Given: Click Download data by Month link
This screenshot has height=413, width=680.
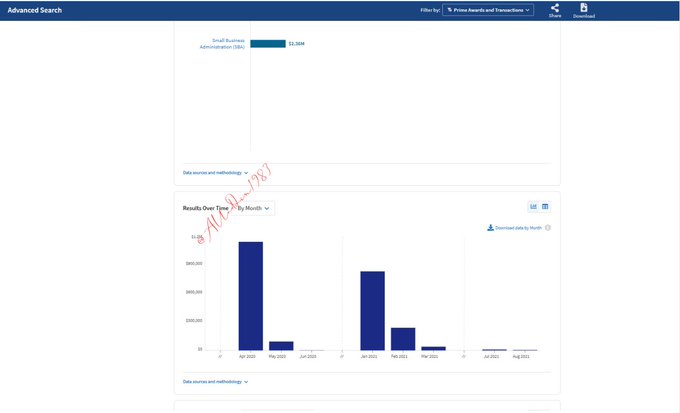Looking at the screenshot, I should (515, 228).
